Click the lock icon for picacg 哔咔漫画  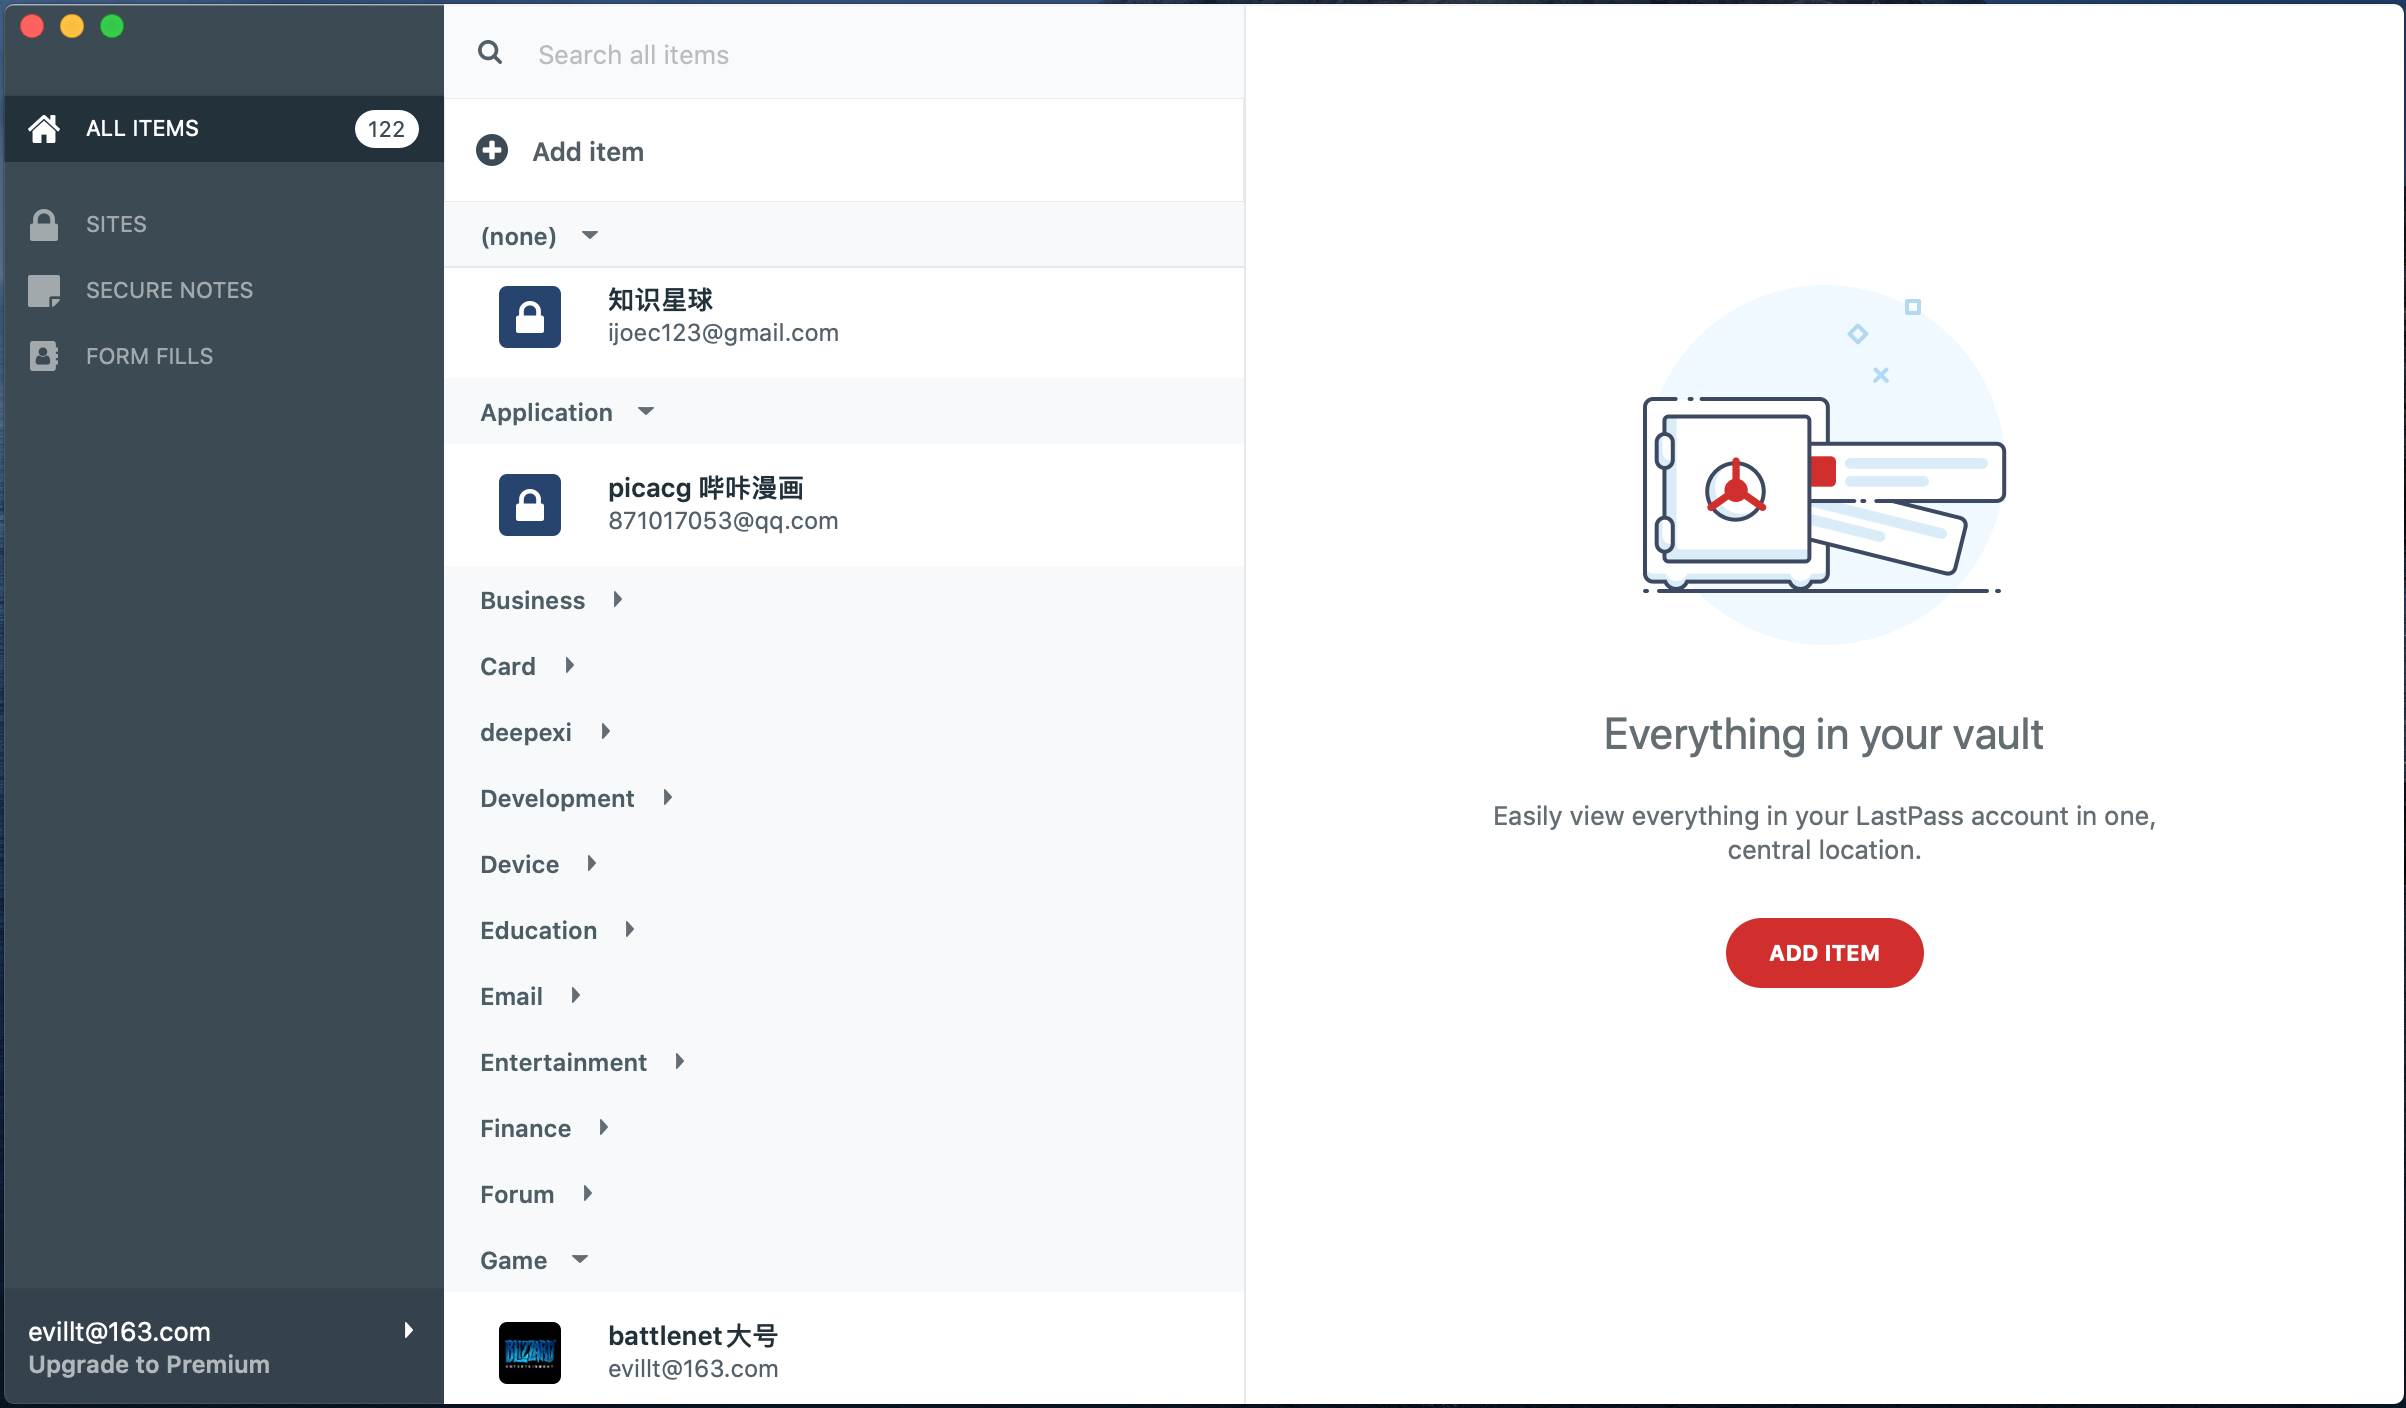[x=529, y=504]
